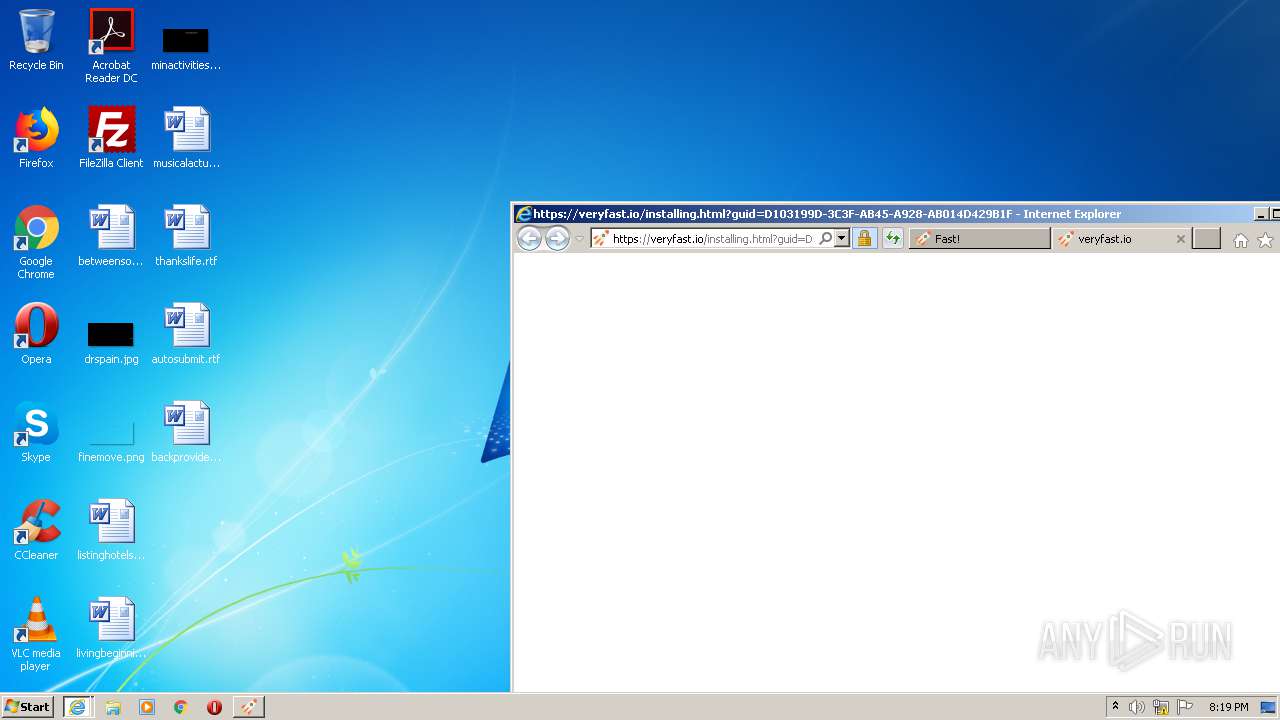Open the network tray icon
This screenshot has width=1280, height=720.
coord(1161,707)
